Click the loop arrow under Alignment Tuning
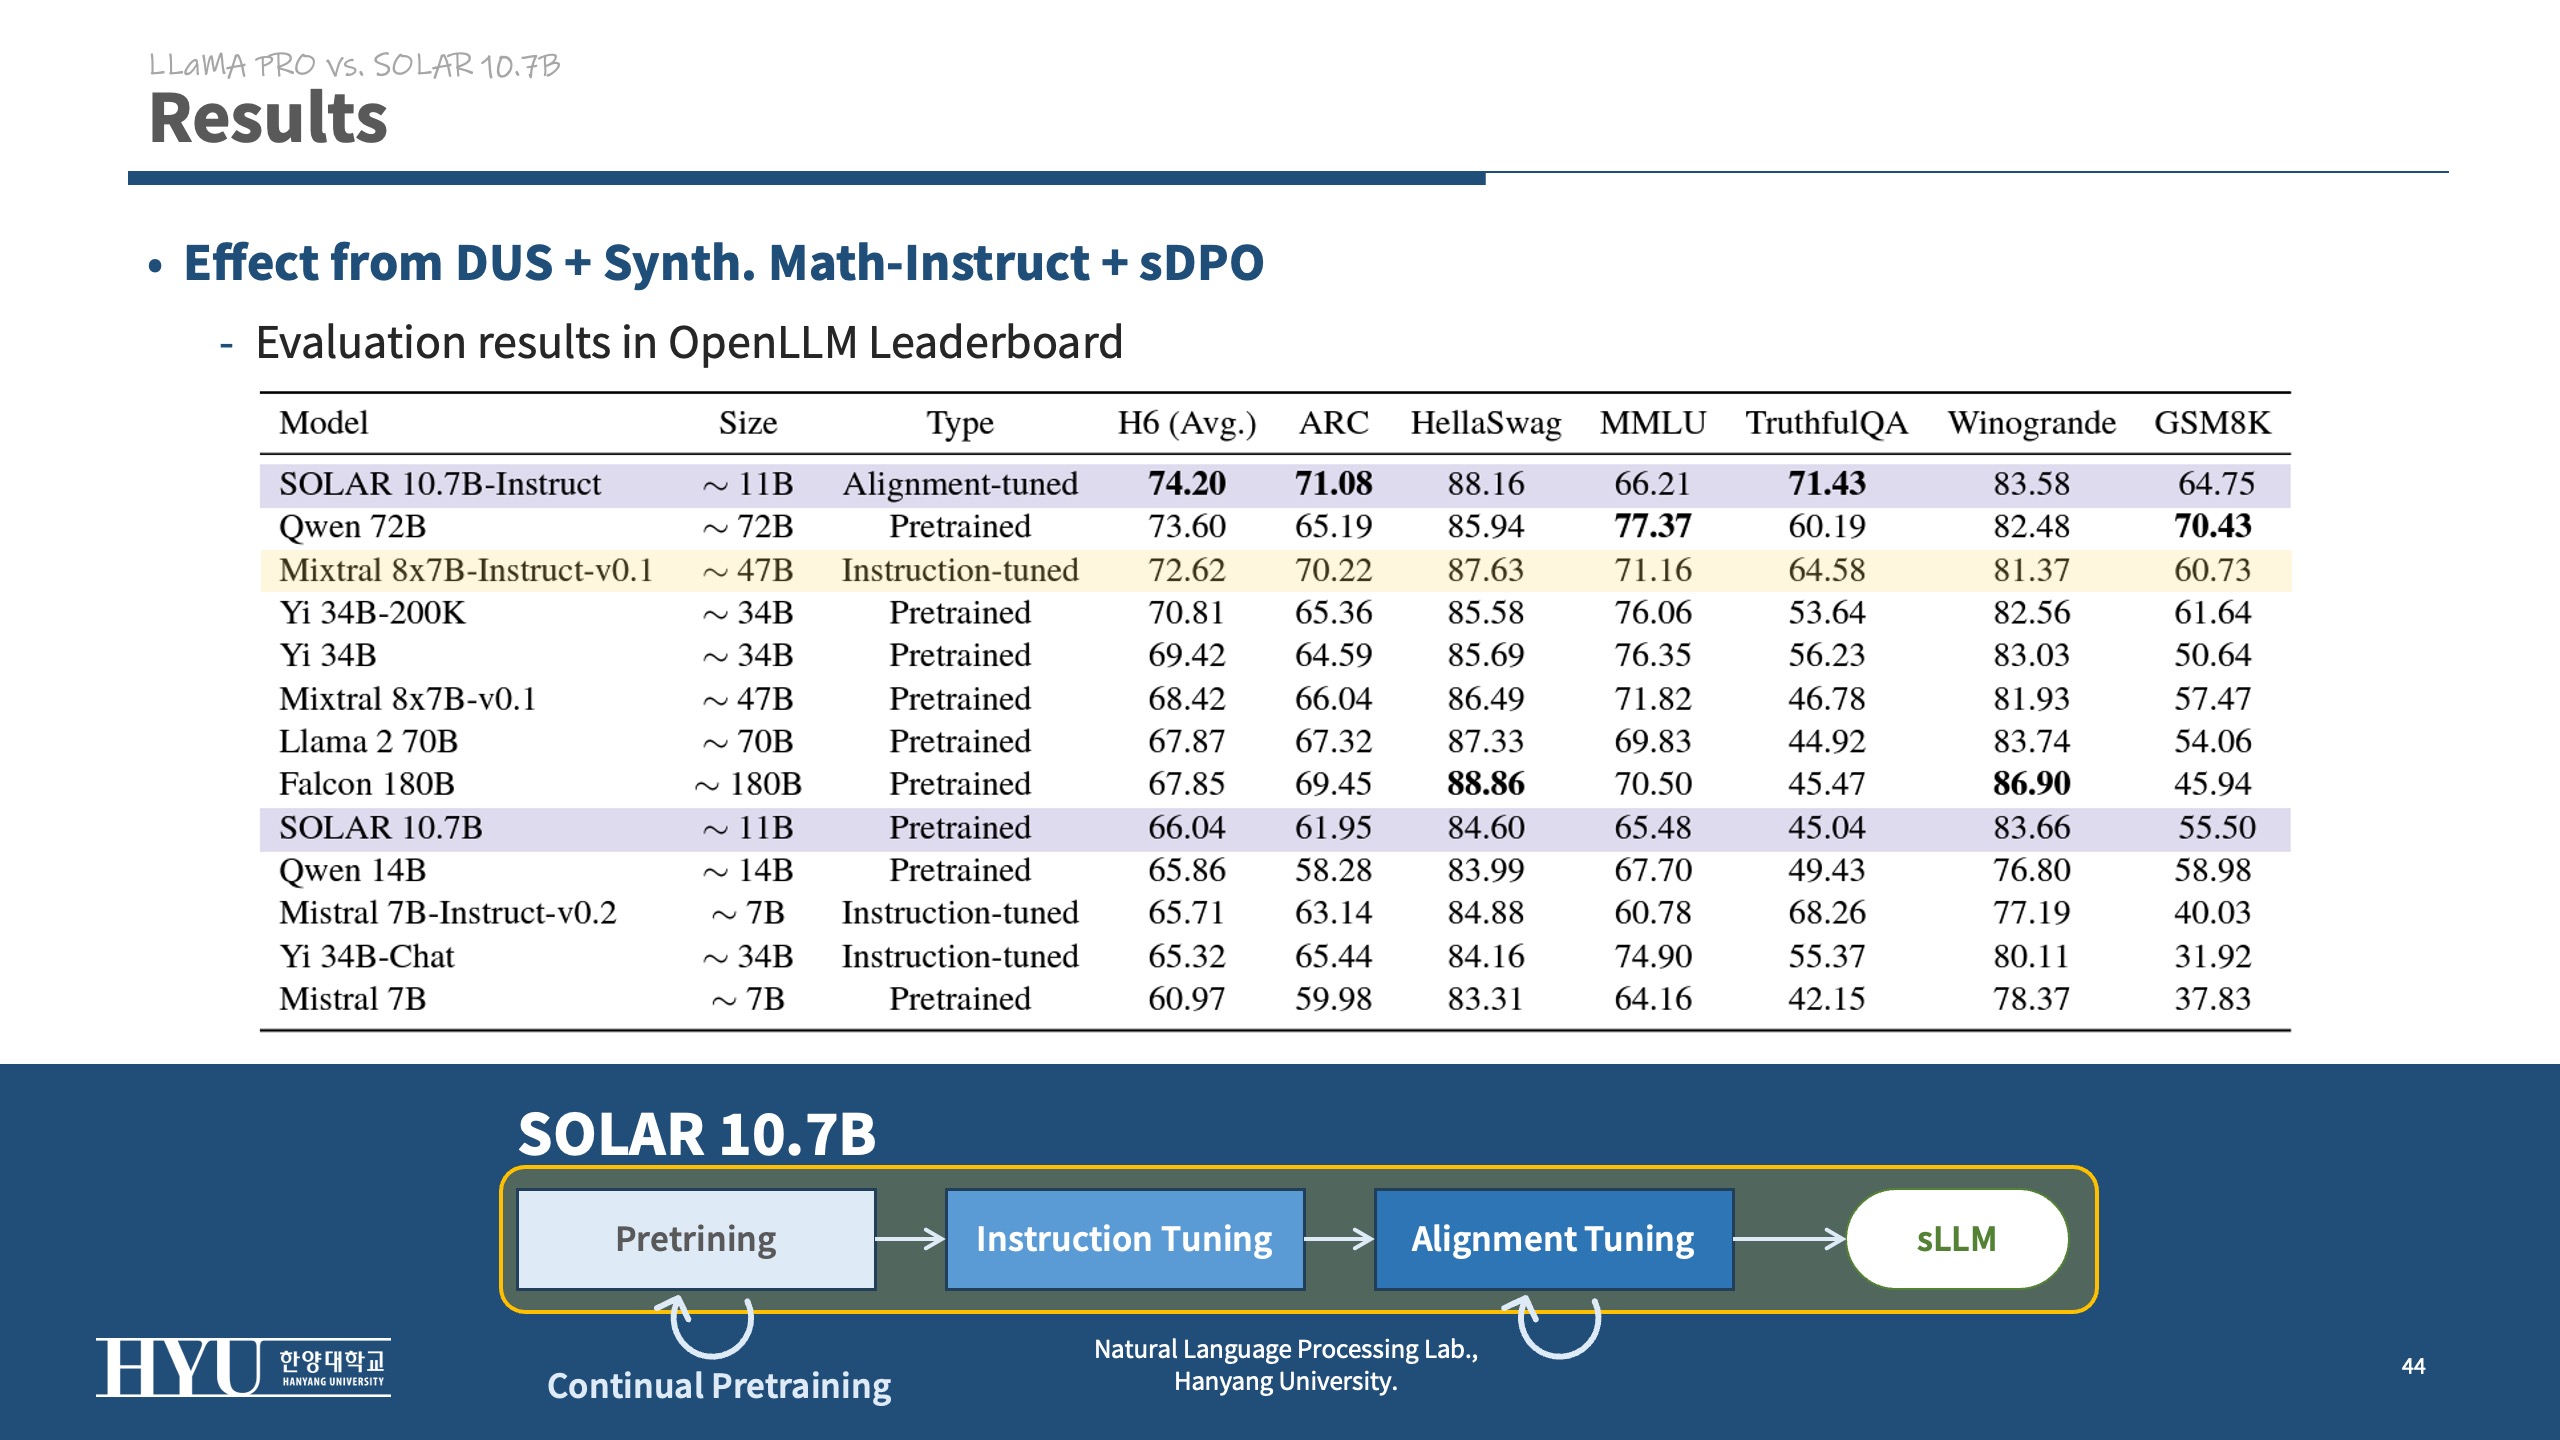This screenshot has height=1440, width=2560. [x=1558, y=1326]
